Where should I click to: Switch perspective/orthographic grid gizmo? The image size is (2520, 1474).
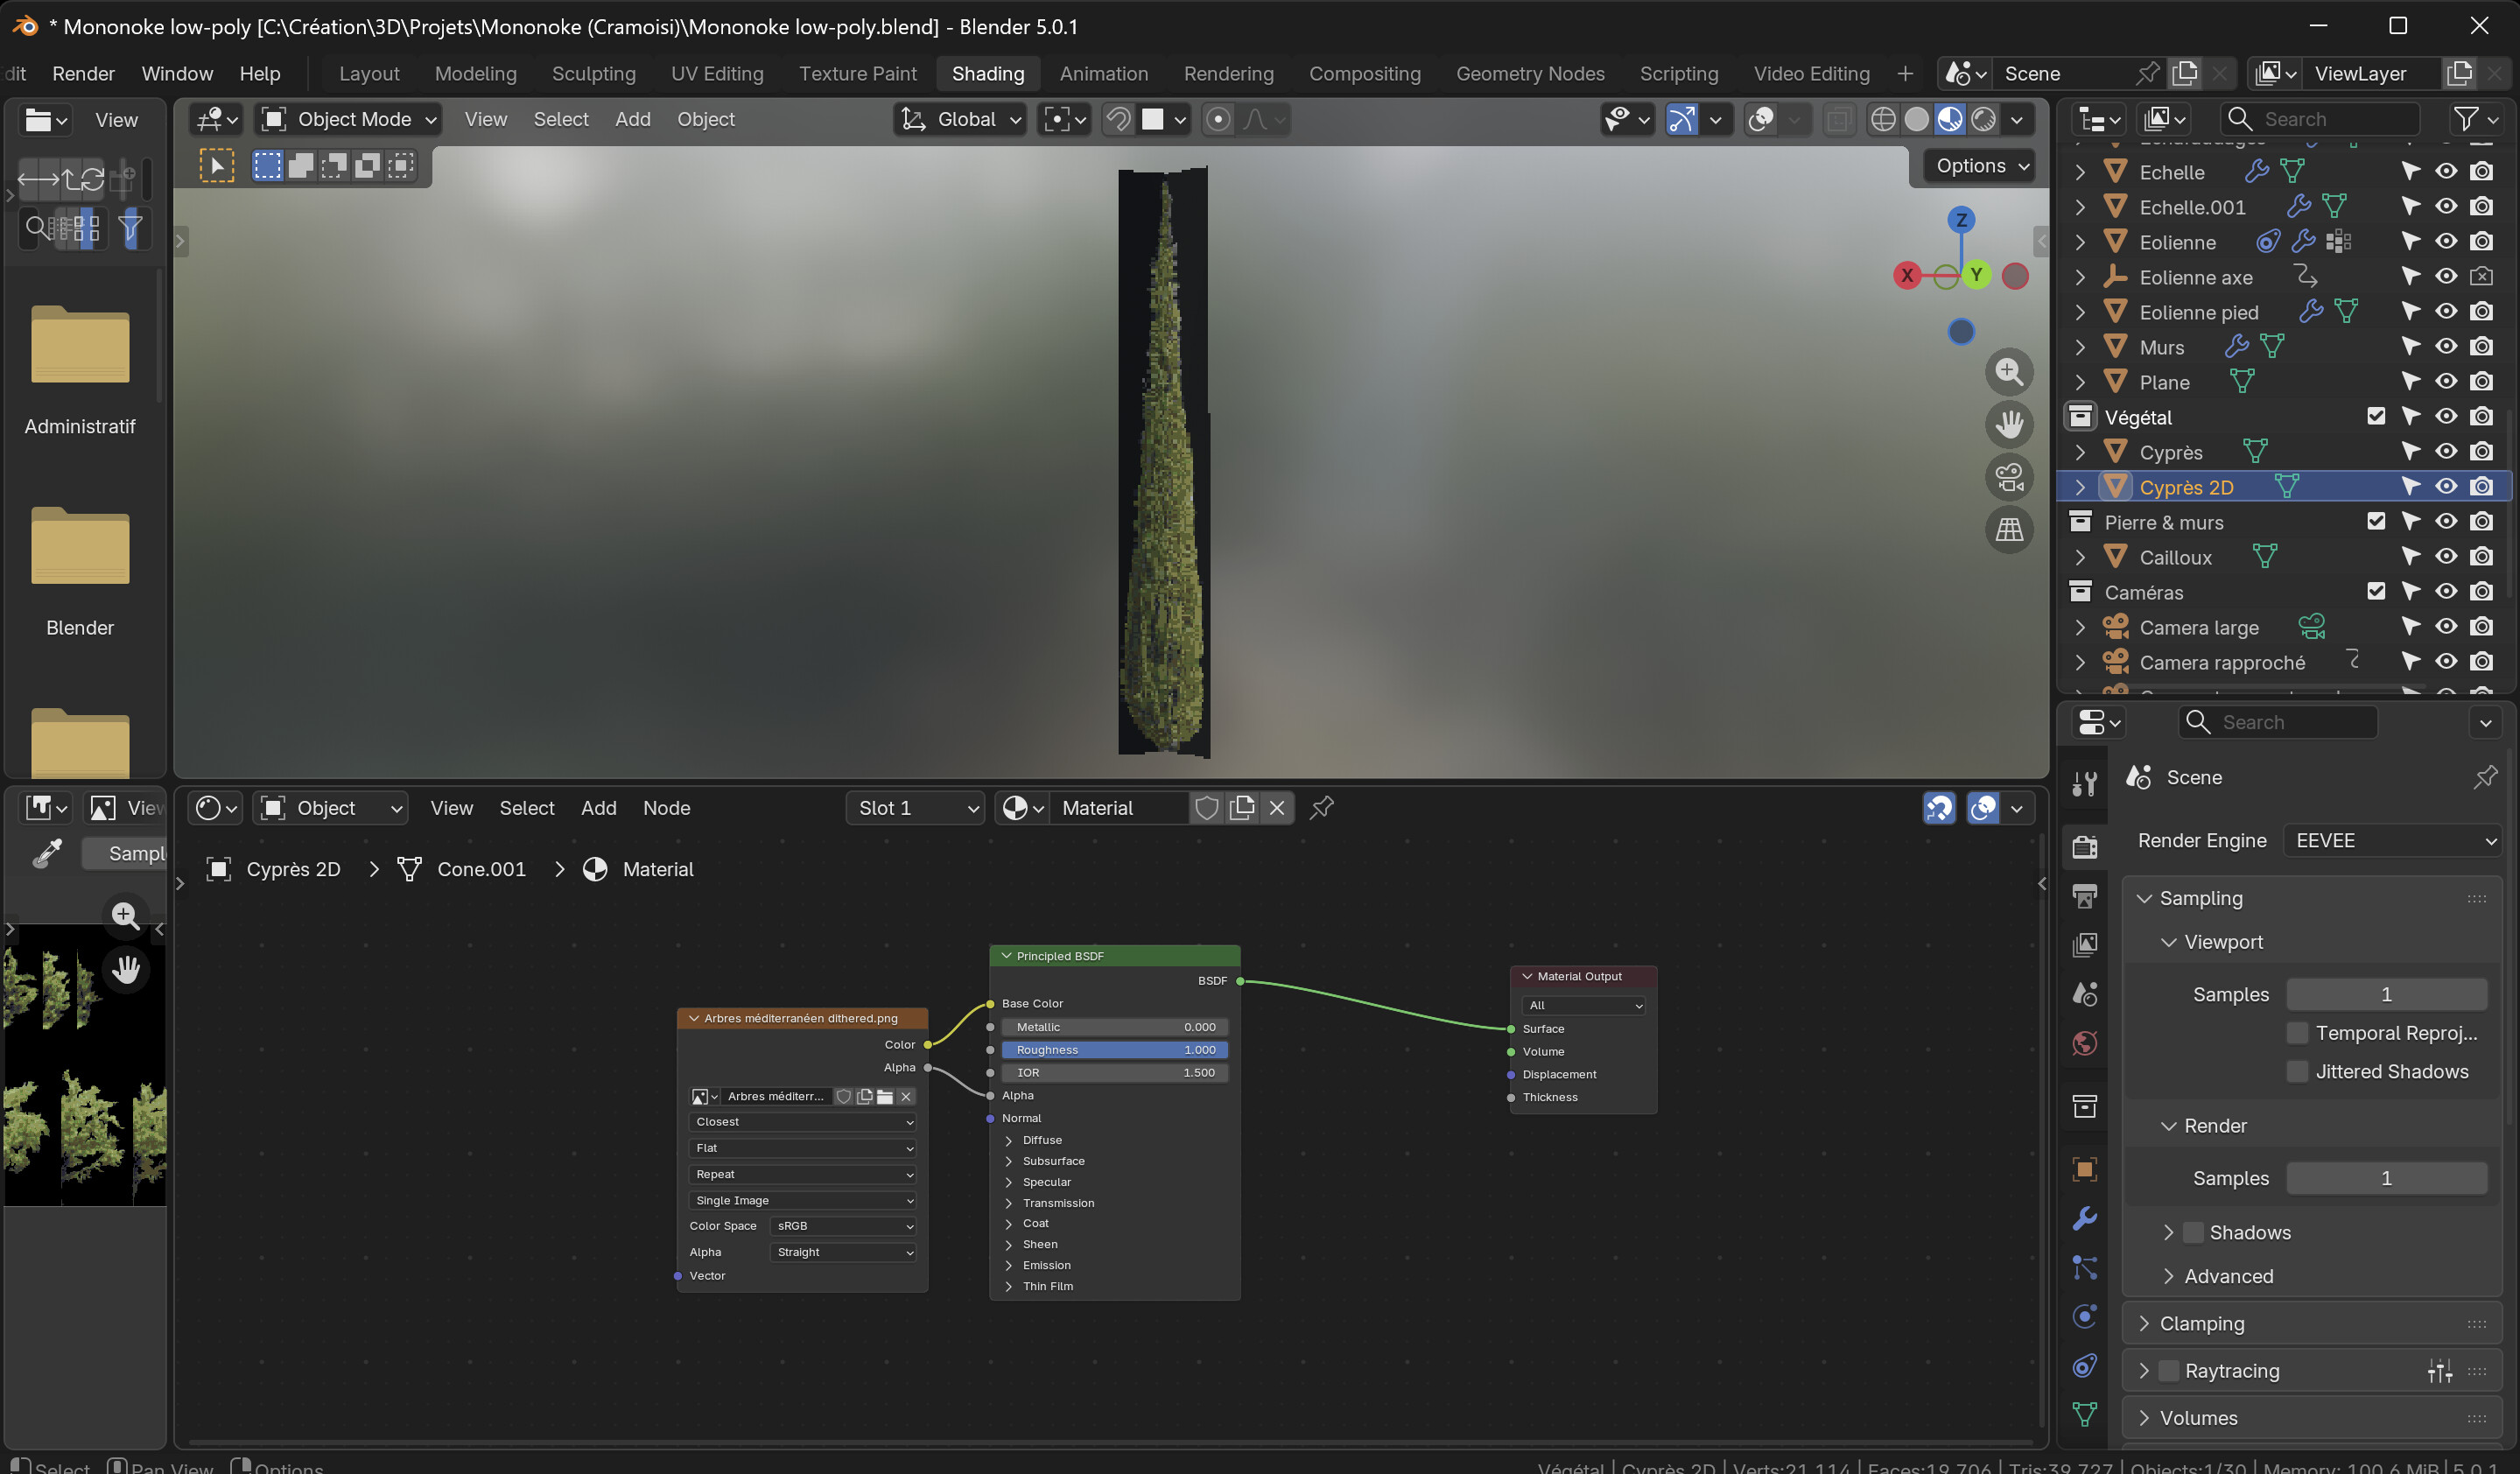[2009, 530]
